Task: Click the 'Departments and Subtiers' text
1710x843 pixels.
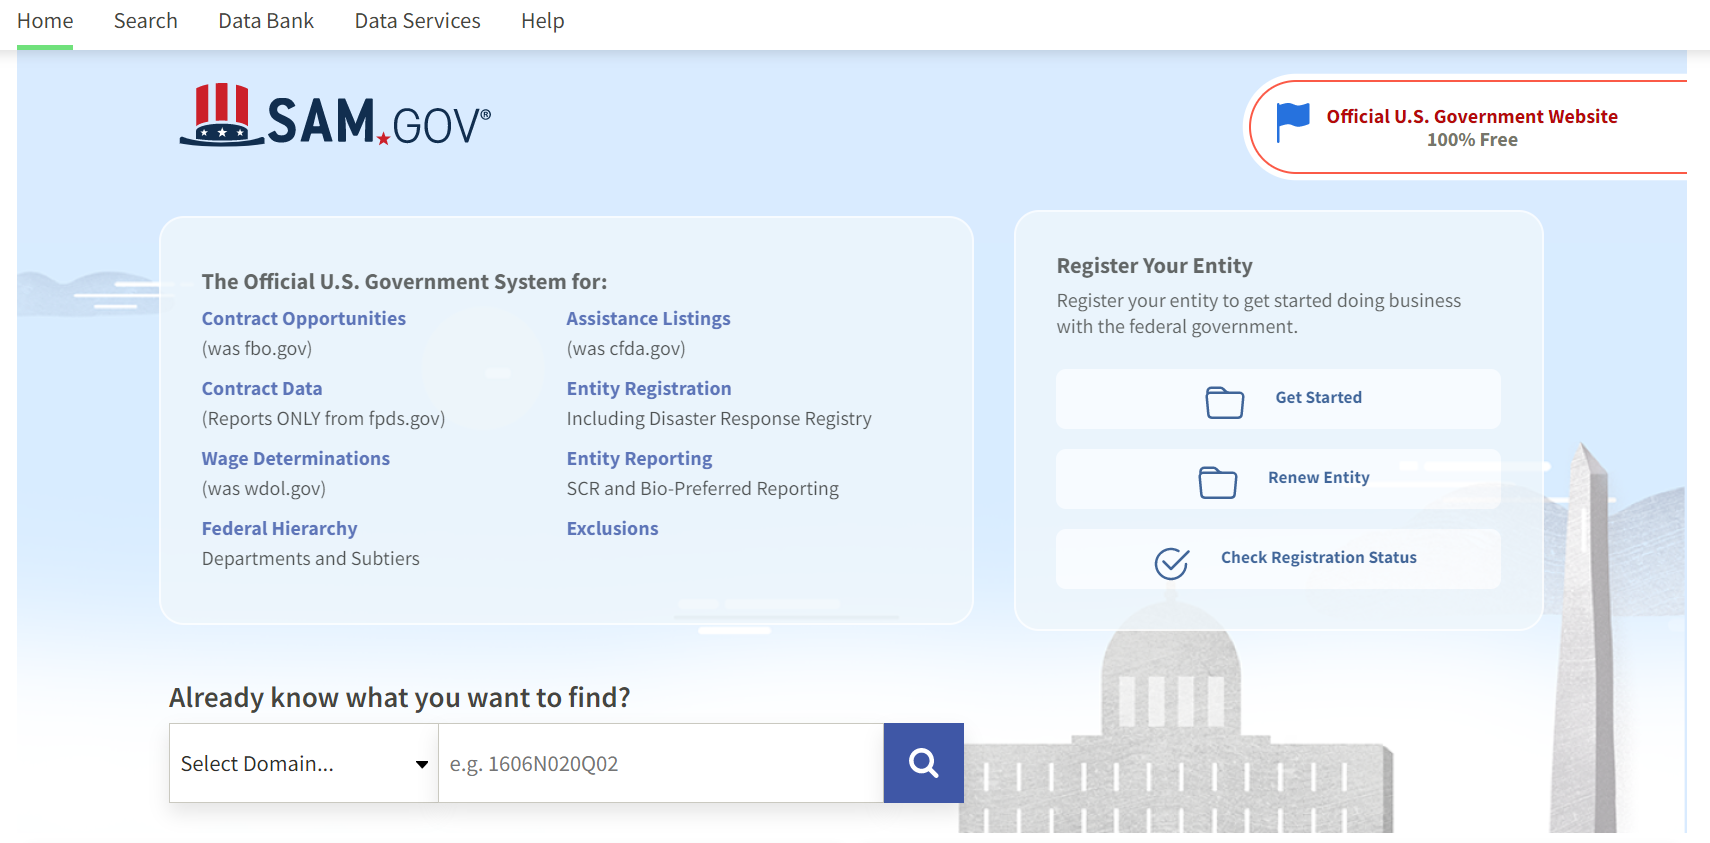Action: [x=311, y=558]
